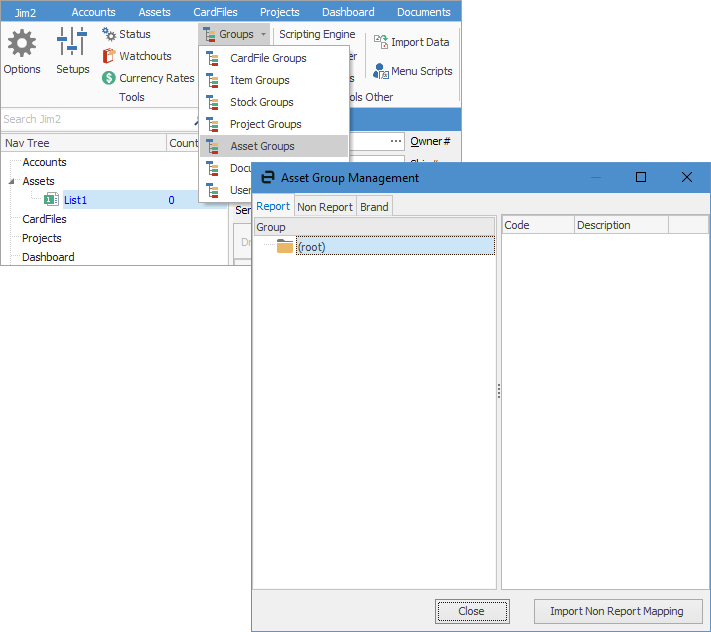The width and height of the screenshot is (711, 632).
Task: Click the (root) folder icon
Action: pyautogui.click(x=285, y=246)
